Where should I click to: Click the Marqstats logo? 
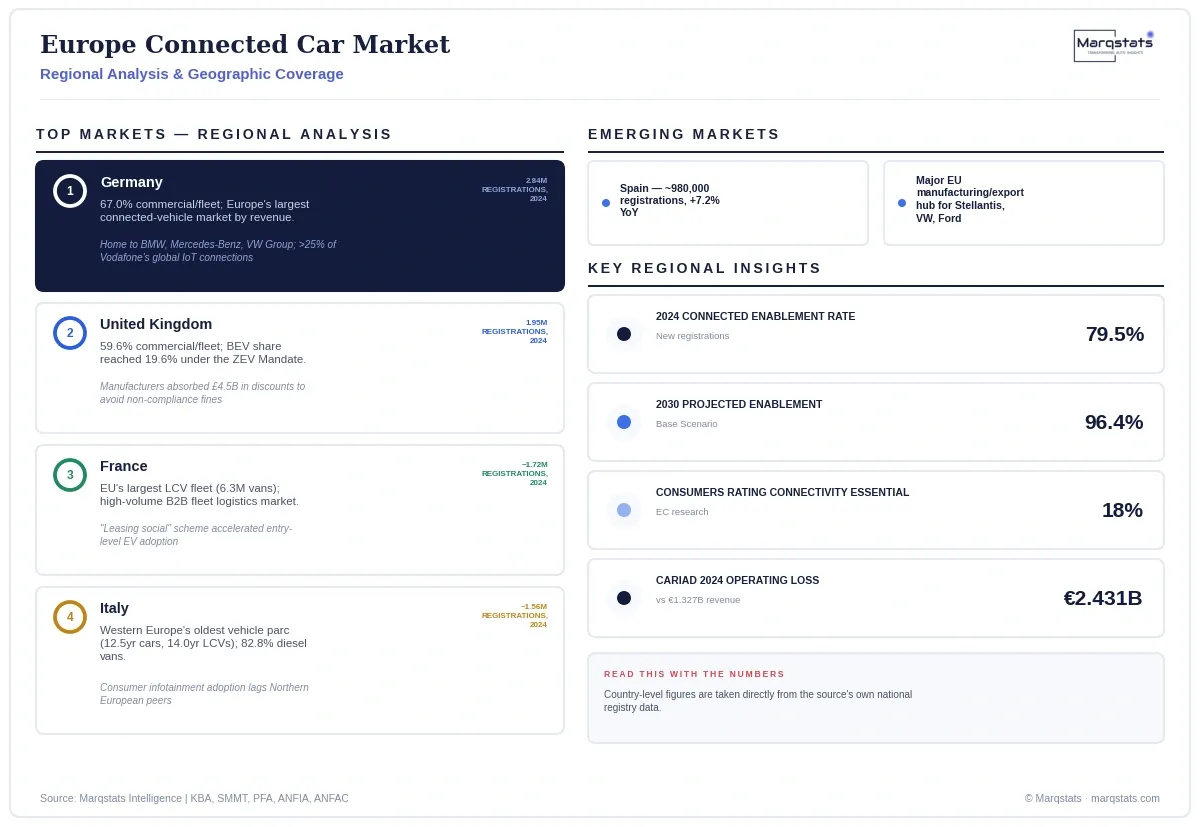tap(1114, 45)
